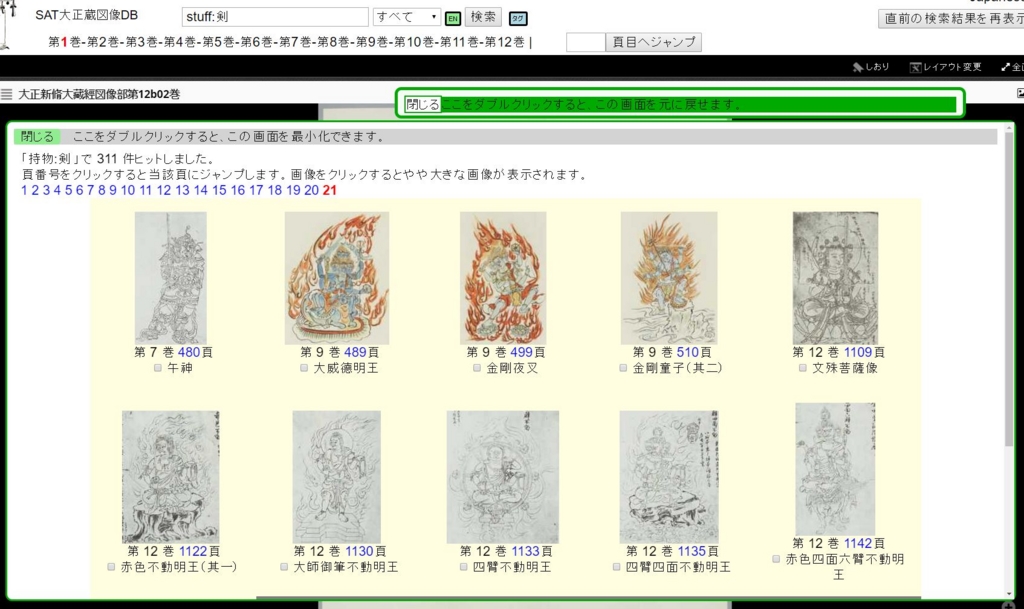Enlarge the 大師御筆不動明王 thumbnail

click(337, 477)
